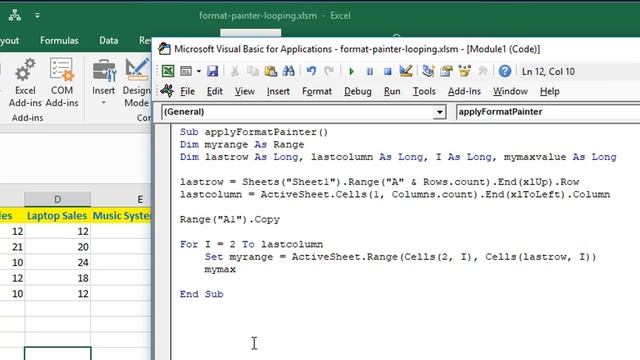Click the cell with value 21

coord(12,247)
